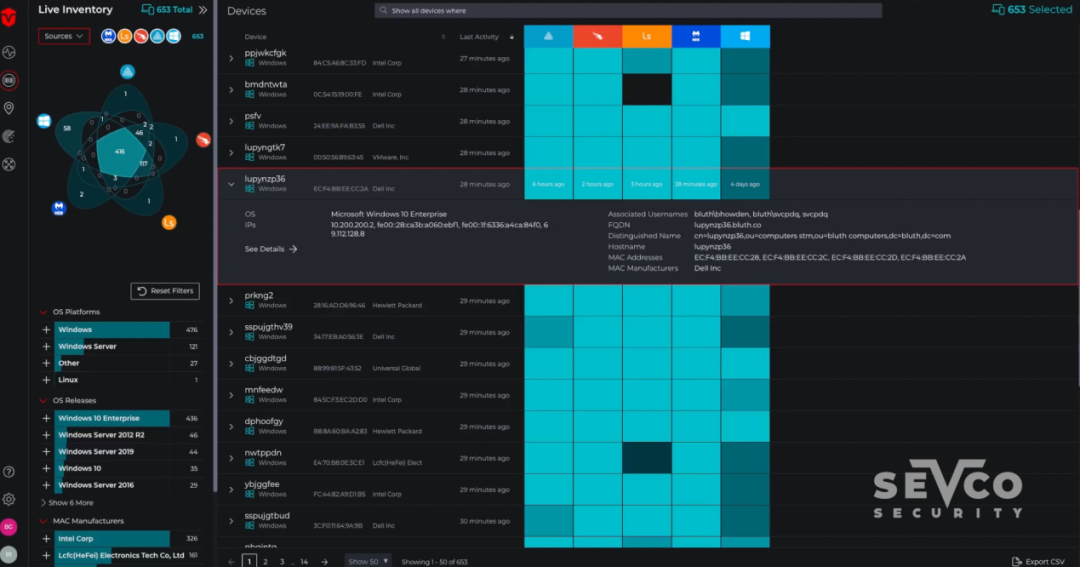Expand bmdntwta device row
1080x567 pixels.
coord(231,90)
